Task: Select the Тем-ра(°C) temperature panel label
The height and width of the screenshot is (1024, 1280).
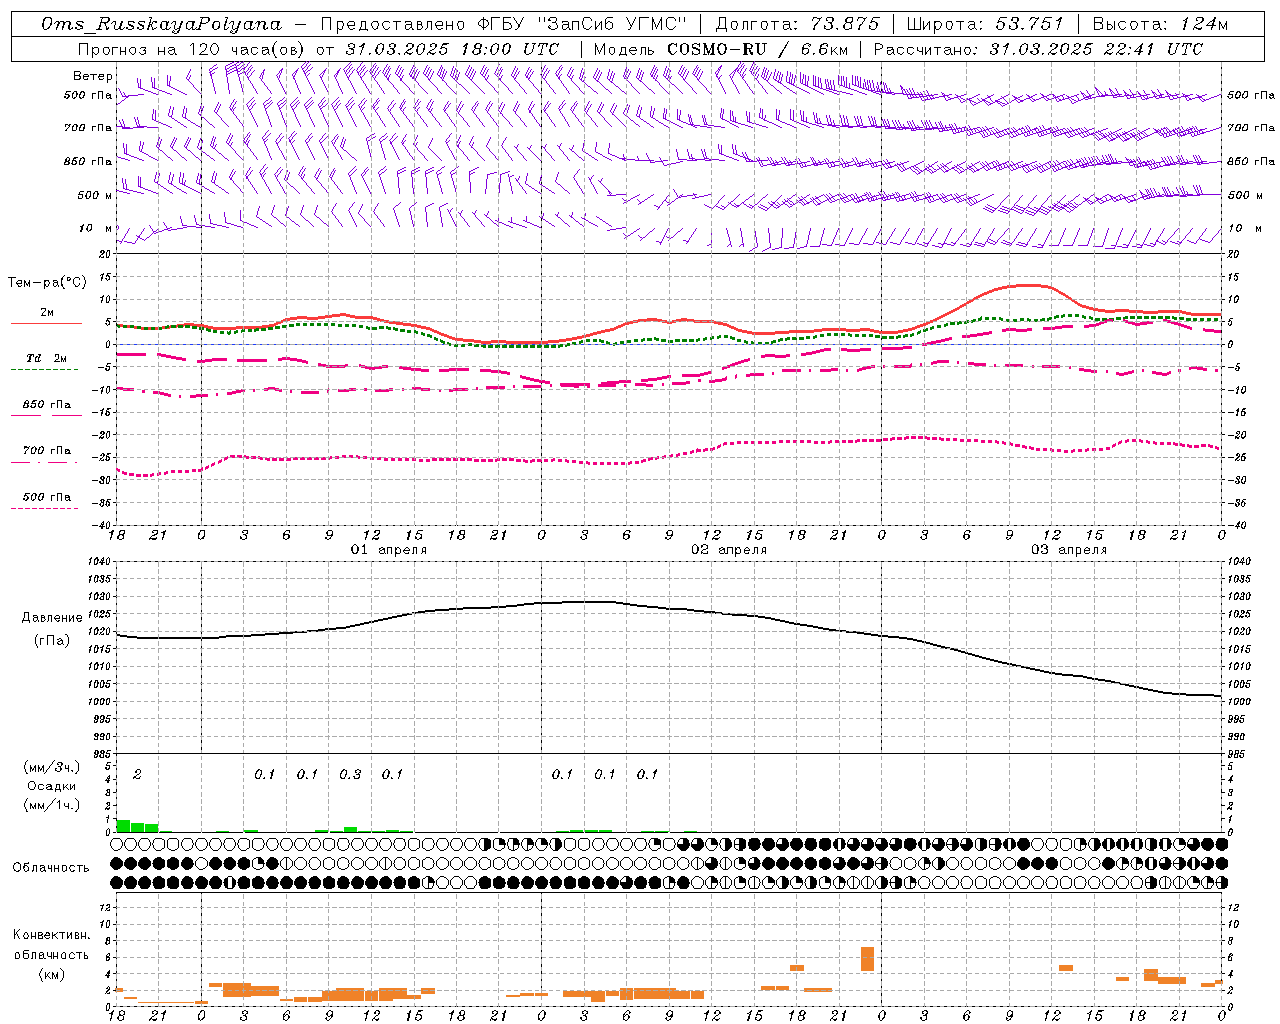Action: point(47,283)
